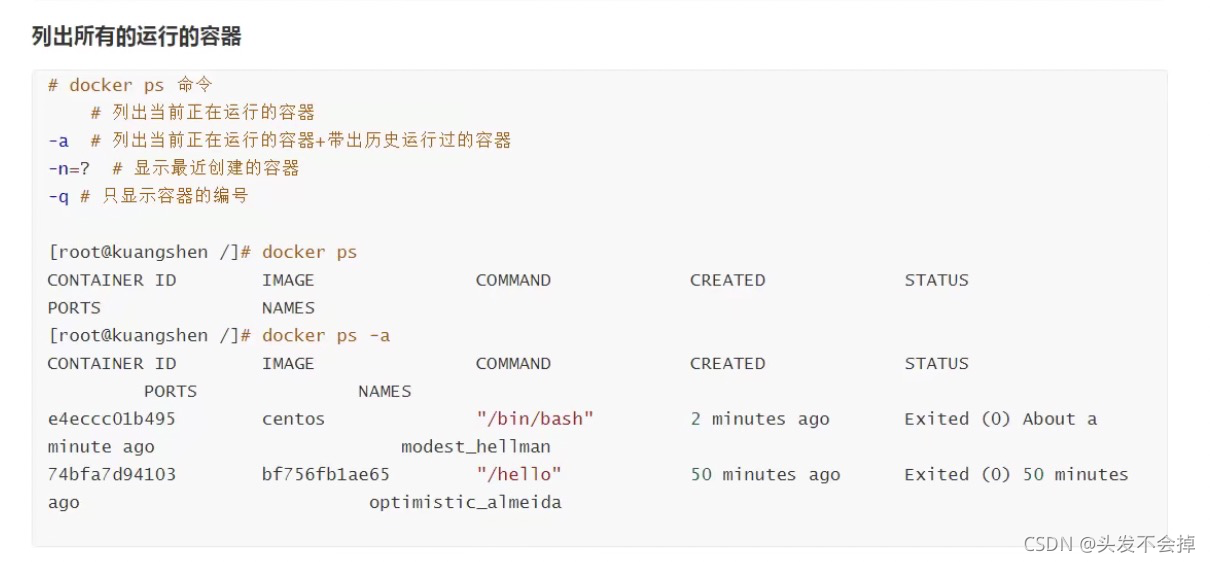Click the CSDN @头发不会掉 watermark
1210x562 pixels.
tap(1109, 543)
